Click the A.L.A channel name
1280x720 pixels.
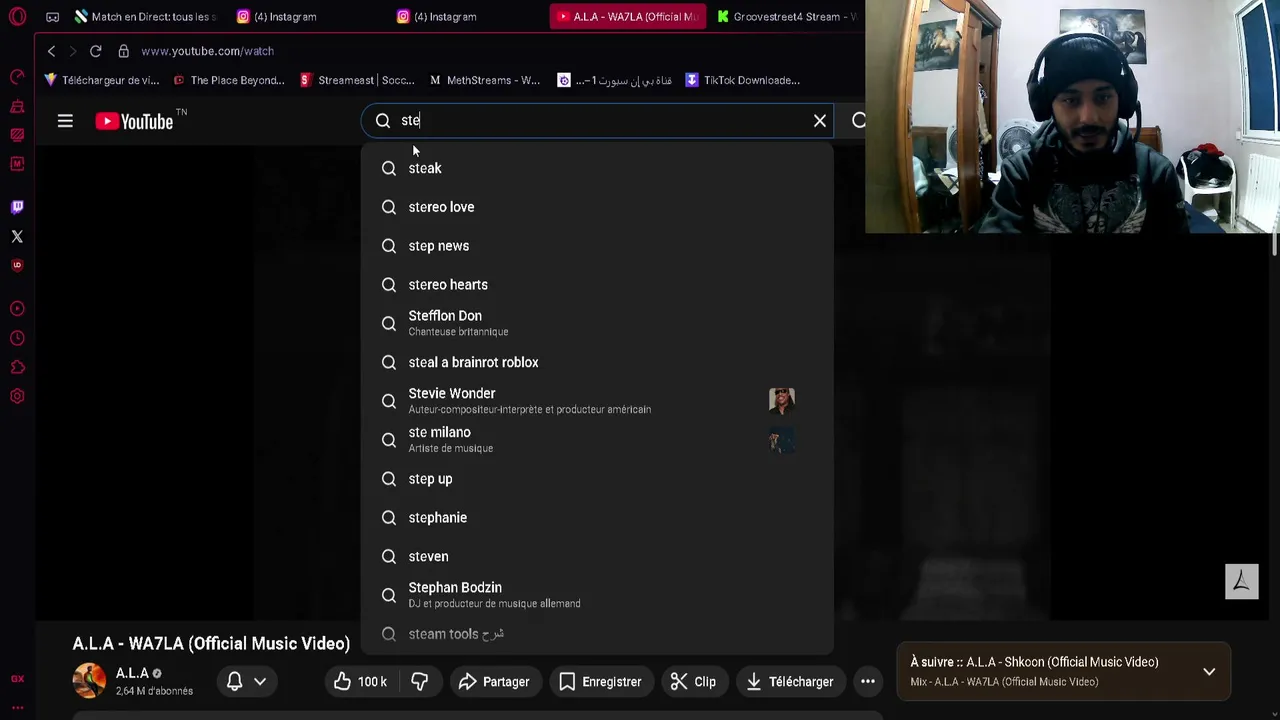coord(132,673)
